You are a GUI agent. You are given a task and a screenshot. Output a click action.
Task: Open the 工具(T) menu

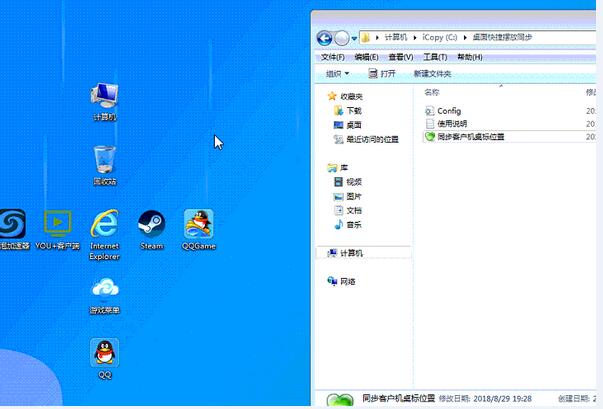click(x=435, y=57)
